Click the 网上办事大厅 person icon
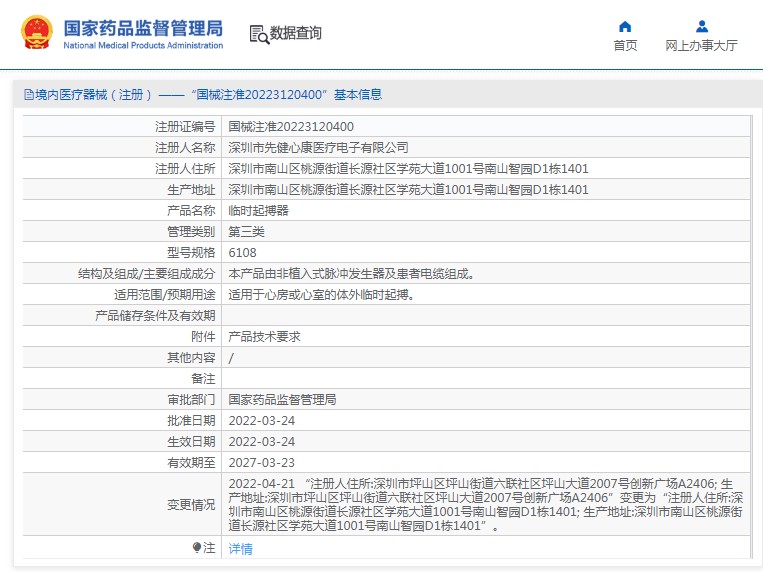This screenshot has width=763, height=572. coord(701,27)
